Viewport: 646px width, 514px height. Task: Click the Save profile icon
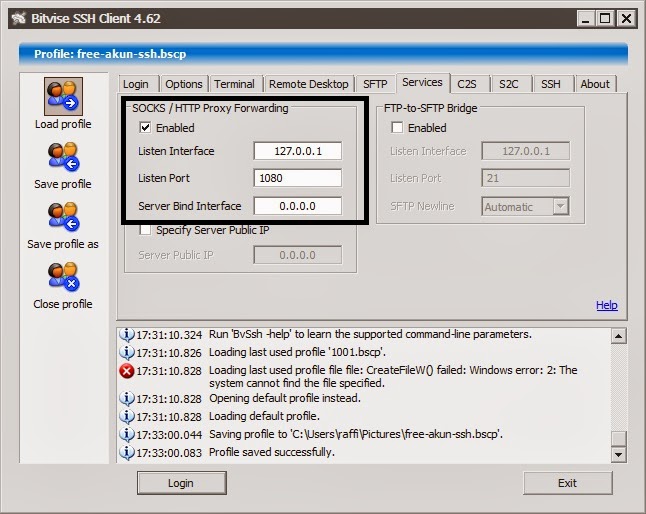tap(63, 157)
